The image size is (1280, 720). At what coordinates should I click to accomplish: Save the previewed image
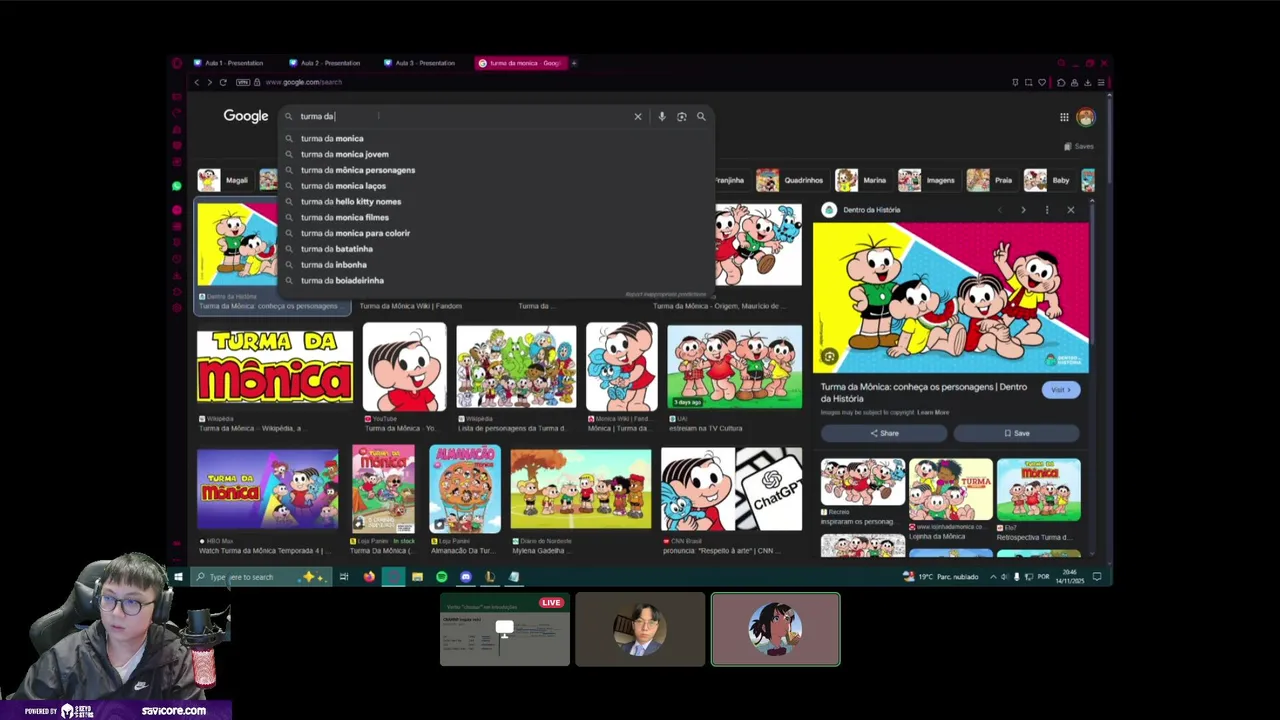tap(1016, 433)
